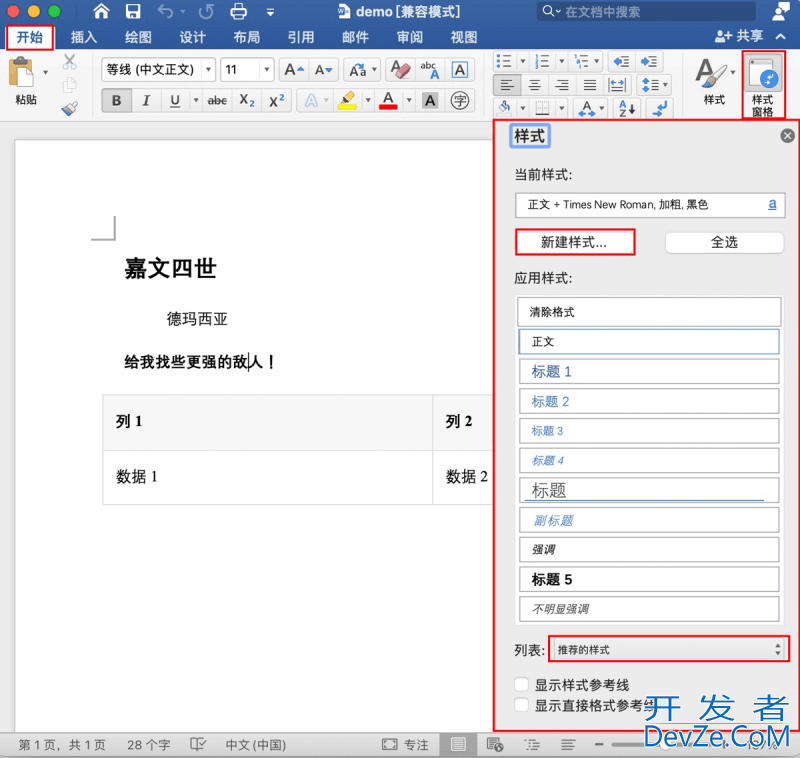Open the 列表 dropdown showing 推荐的样式

point(668,650)
